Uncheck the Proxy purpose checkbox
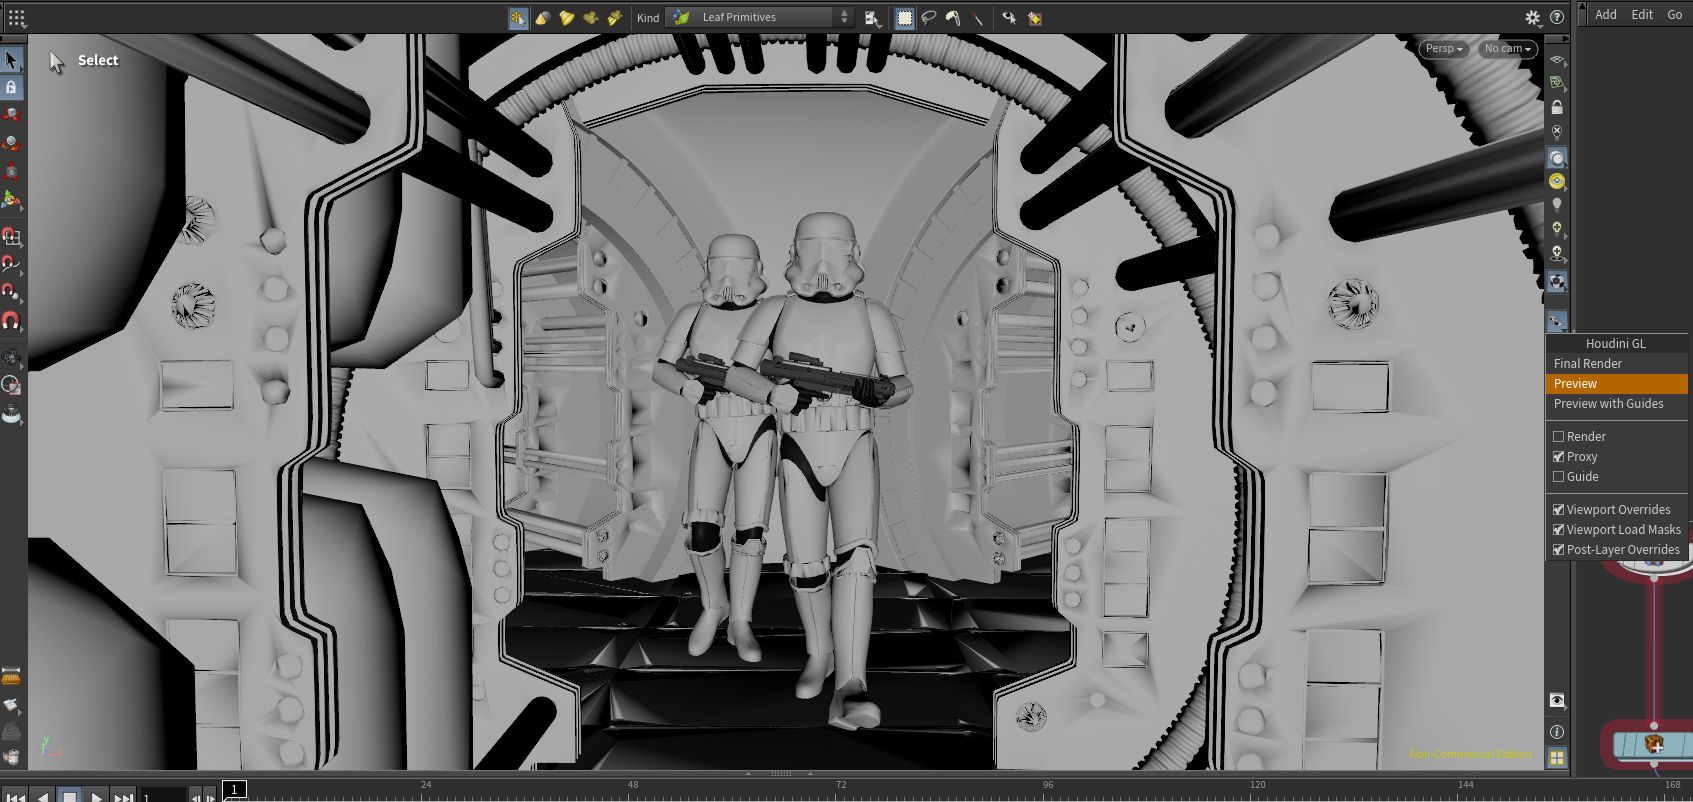Screen dimensions: 1693x802 (x=1558, y=457)
